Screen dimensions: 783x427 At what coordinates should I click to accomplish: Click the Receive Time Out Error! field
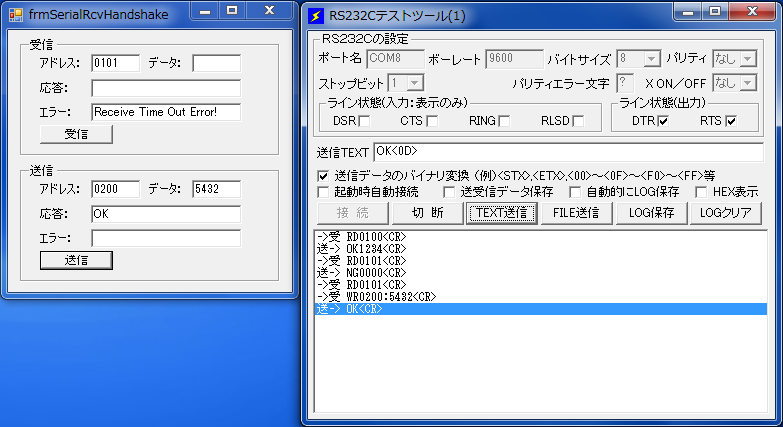166,112
